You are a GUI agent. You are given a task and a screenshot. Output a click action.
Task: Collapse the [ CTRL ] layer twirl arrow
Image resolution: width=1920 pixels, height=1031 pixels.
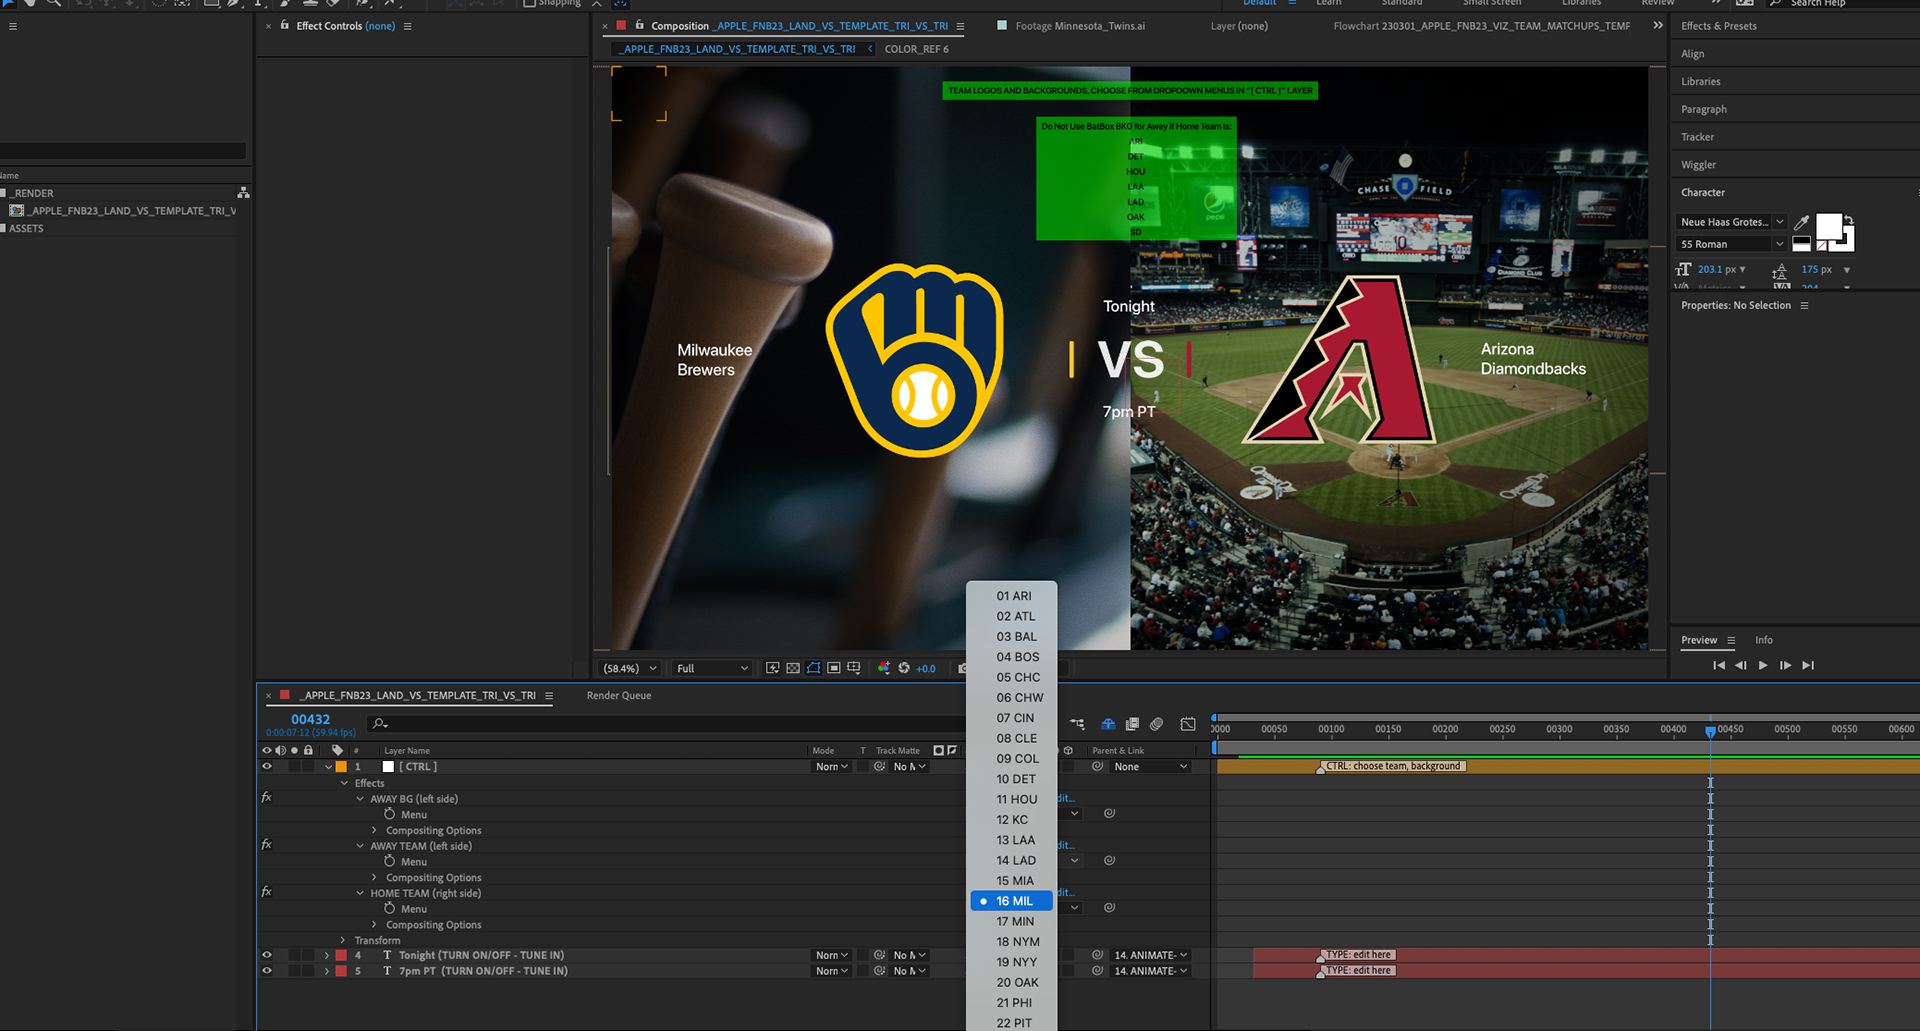pos(328,767)
